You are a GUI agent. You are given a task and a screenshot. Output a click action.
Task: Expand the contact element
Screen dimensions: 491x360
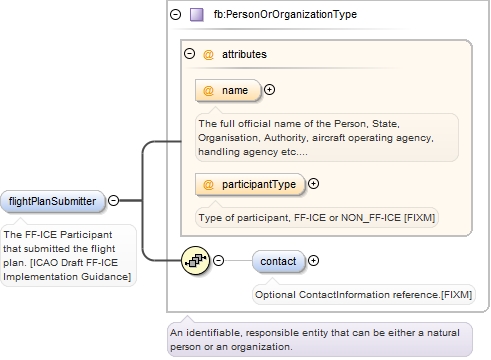click(x=313, y=261)
